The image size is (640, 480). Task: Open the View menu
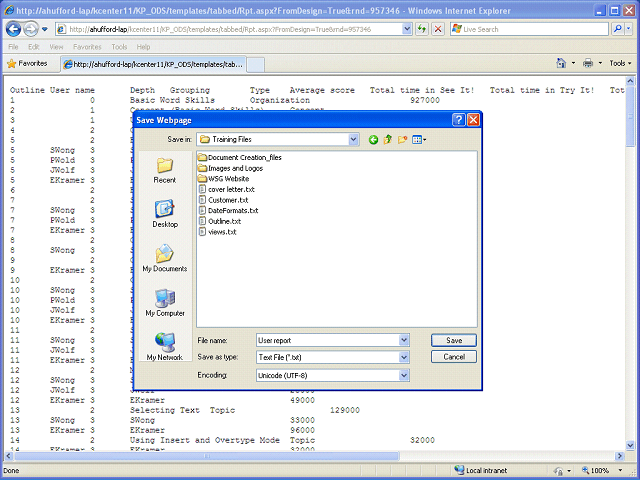(56, 47)
